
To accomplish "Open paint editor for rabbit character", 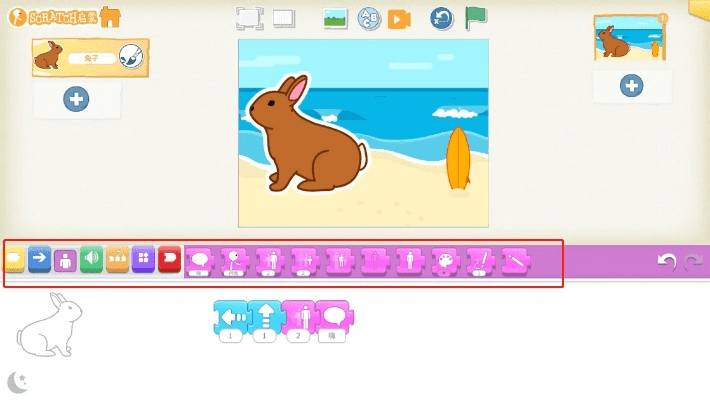I will 130,55.
